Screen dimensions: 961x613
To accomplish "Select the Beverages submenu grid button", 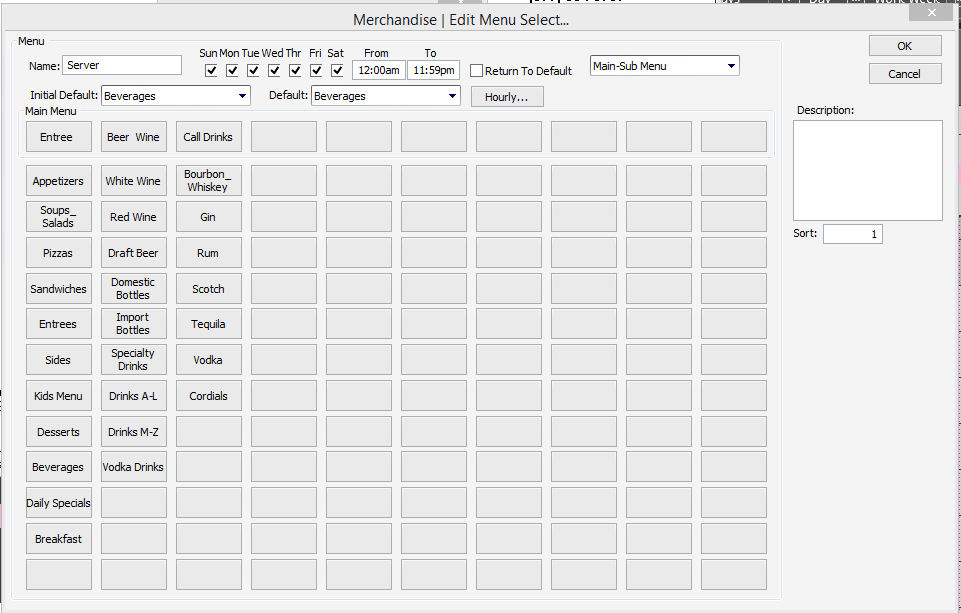I will [59, 467].
